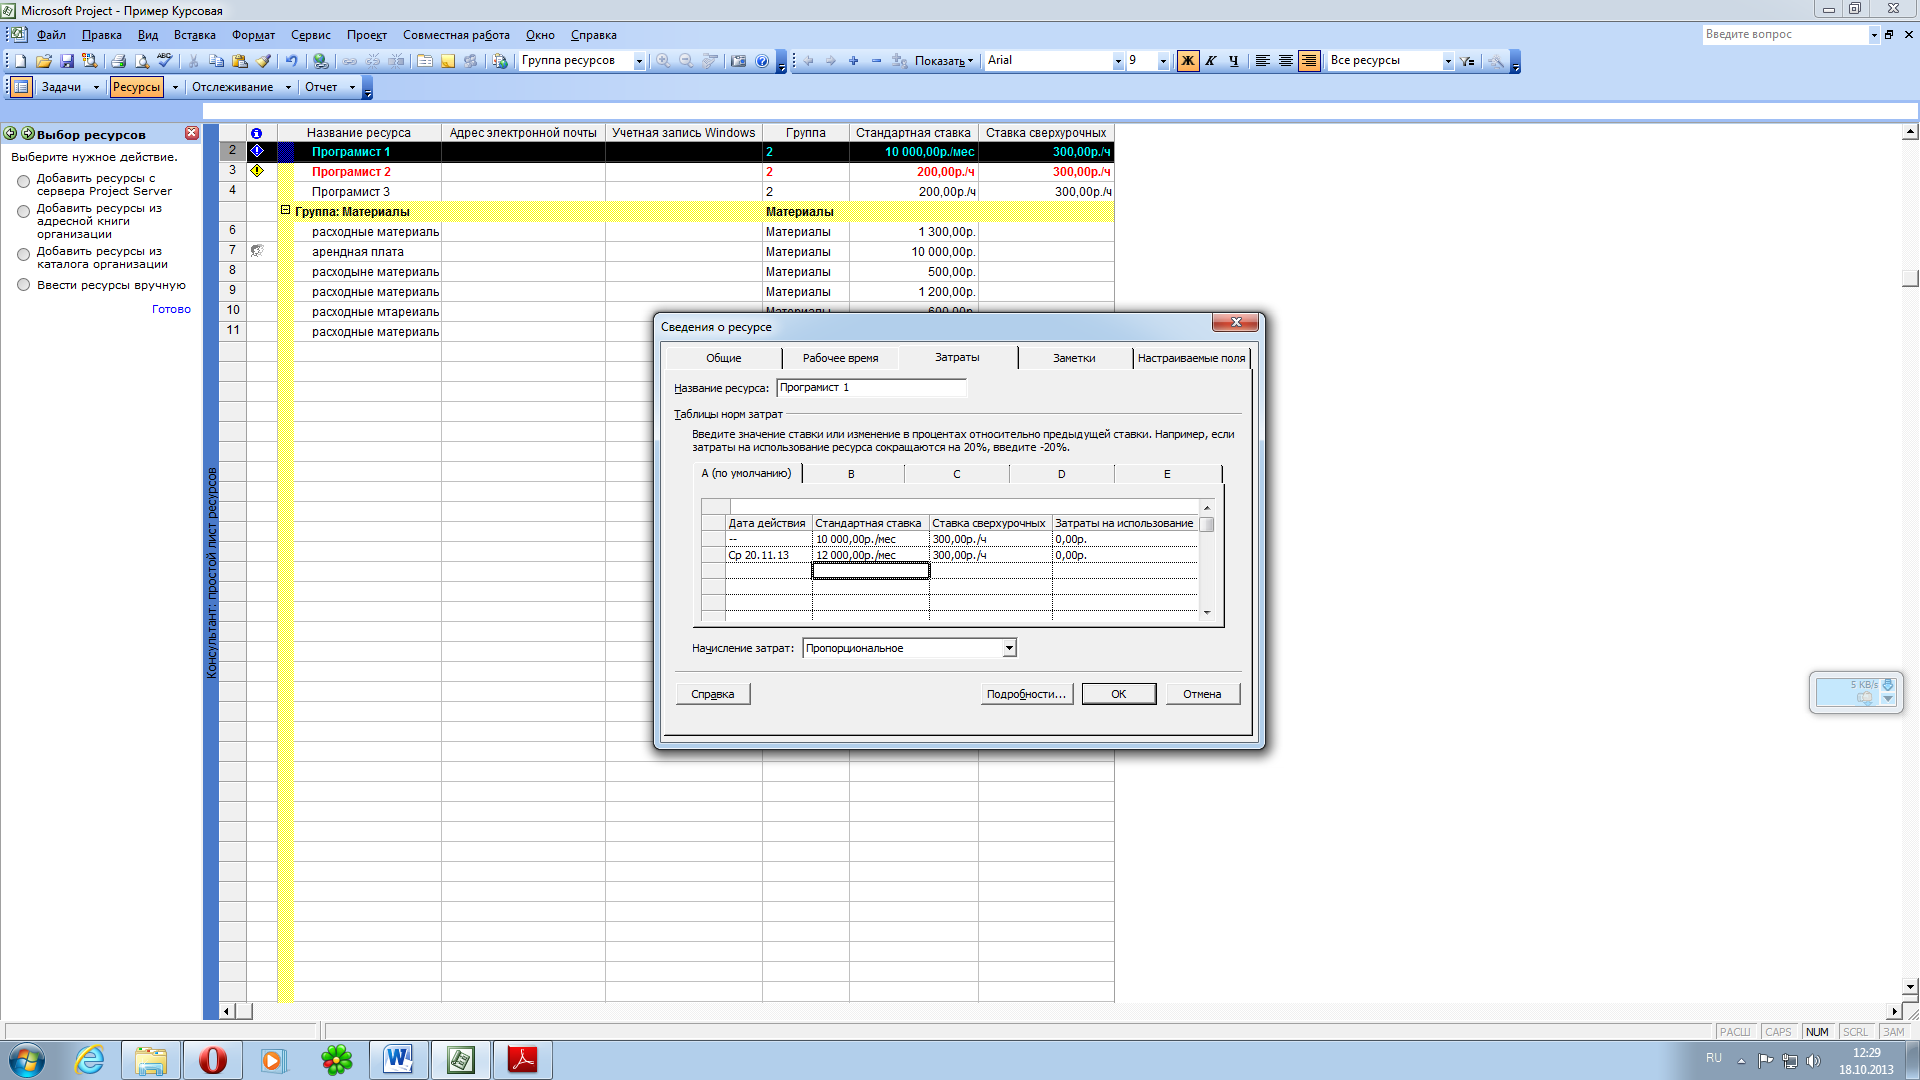This screenshot has width=1920, height=1080.
Task: Open the 'Все ресурсы' filter dropdown
Action: 1447,61
